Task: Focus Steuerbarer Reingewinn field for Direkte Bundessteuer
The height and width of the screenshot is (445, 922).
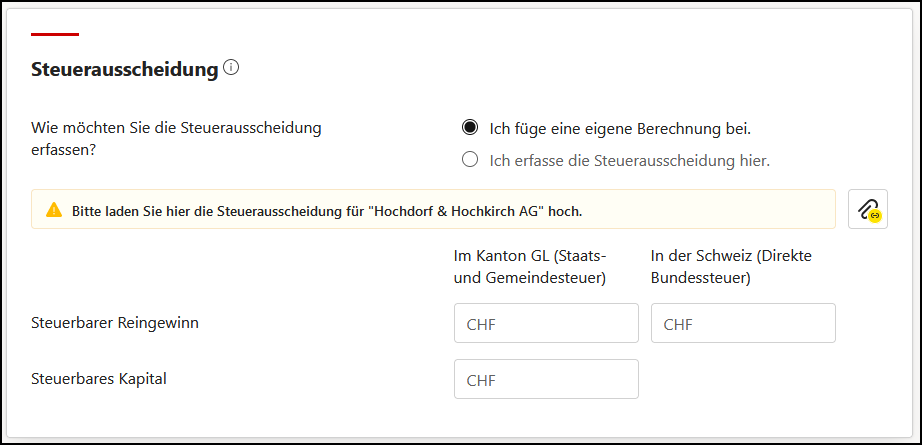Action: [743, 323]
